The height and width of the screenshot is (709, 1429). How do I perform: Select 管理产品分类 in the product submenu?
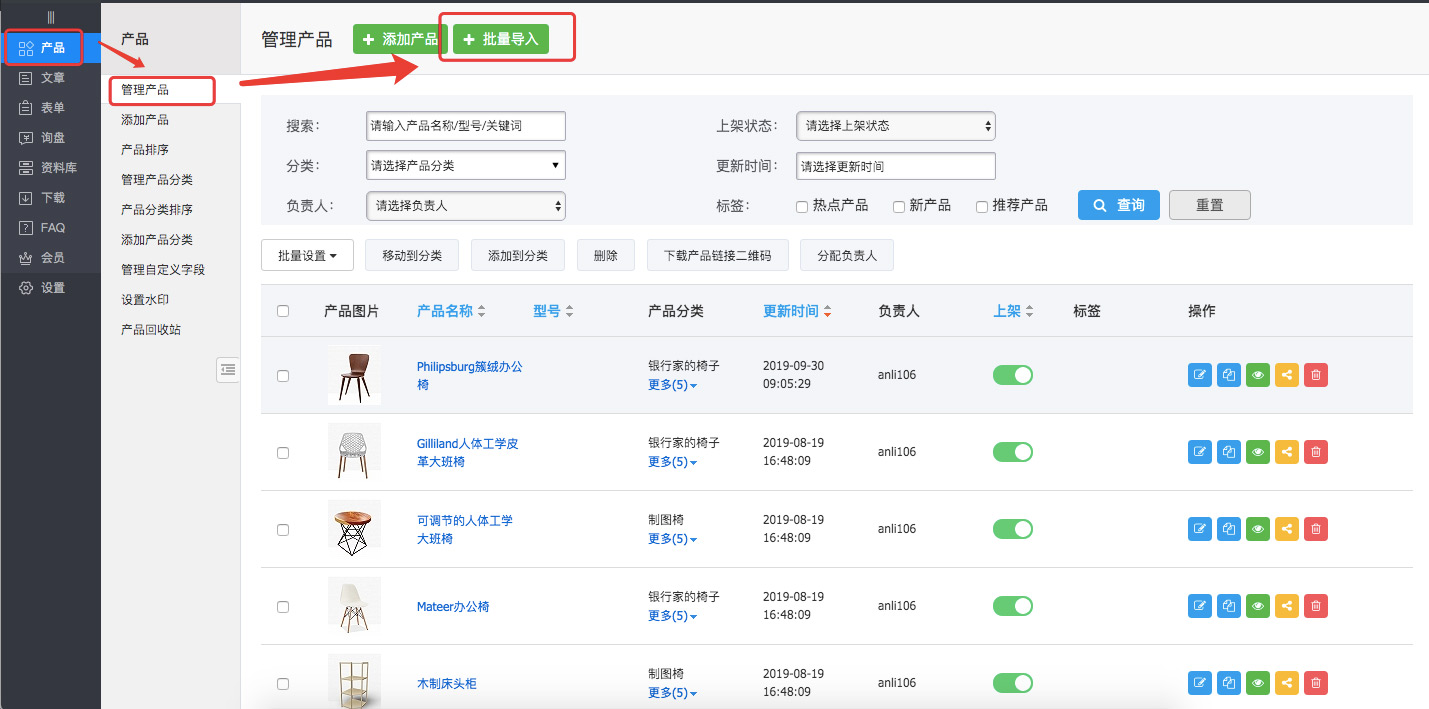(157, 180)
